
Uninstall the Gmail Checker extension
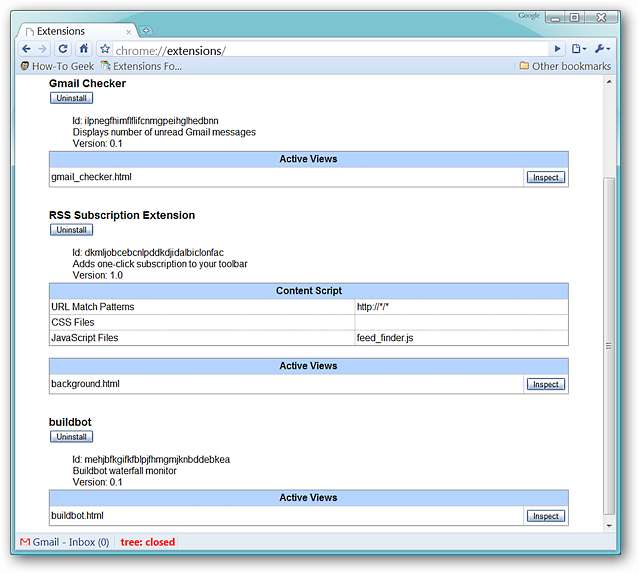tap(71, 98)
